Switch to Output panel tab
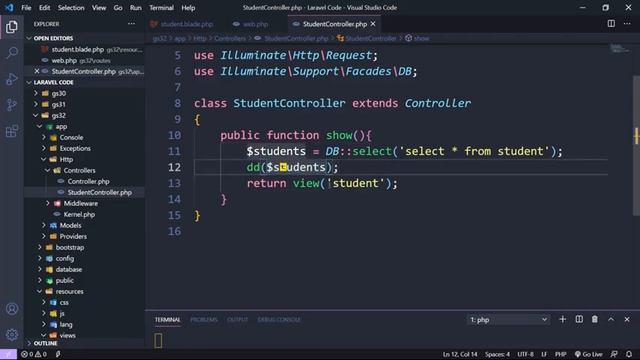This screenshot has height=360, width=640. coord(238,320)
